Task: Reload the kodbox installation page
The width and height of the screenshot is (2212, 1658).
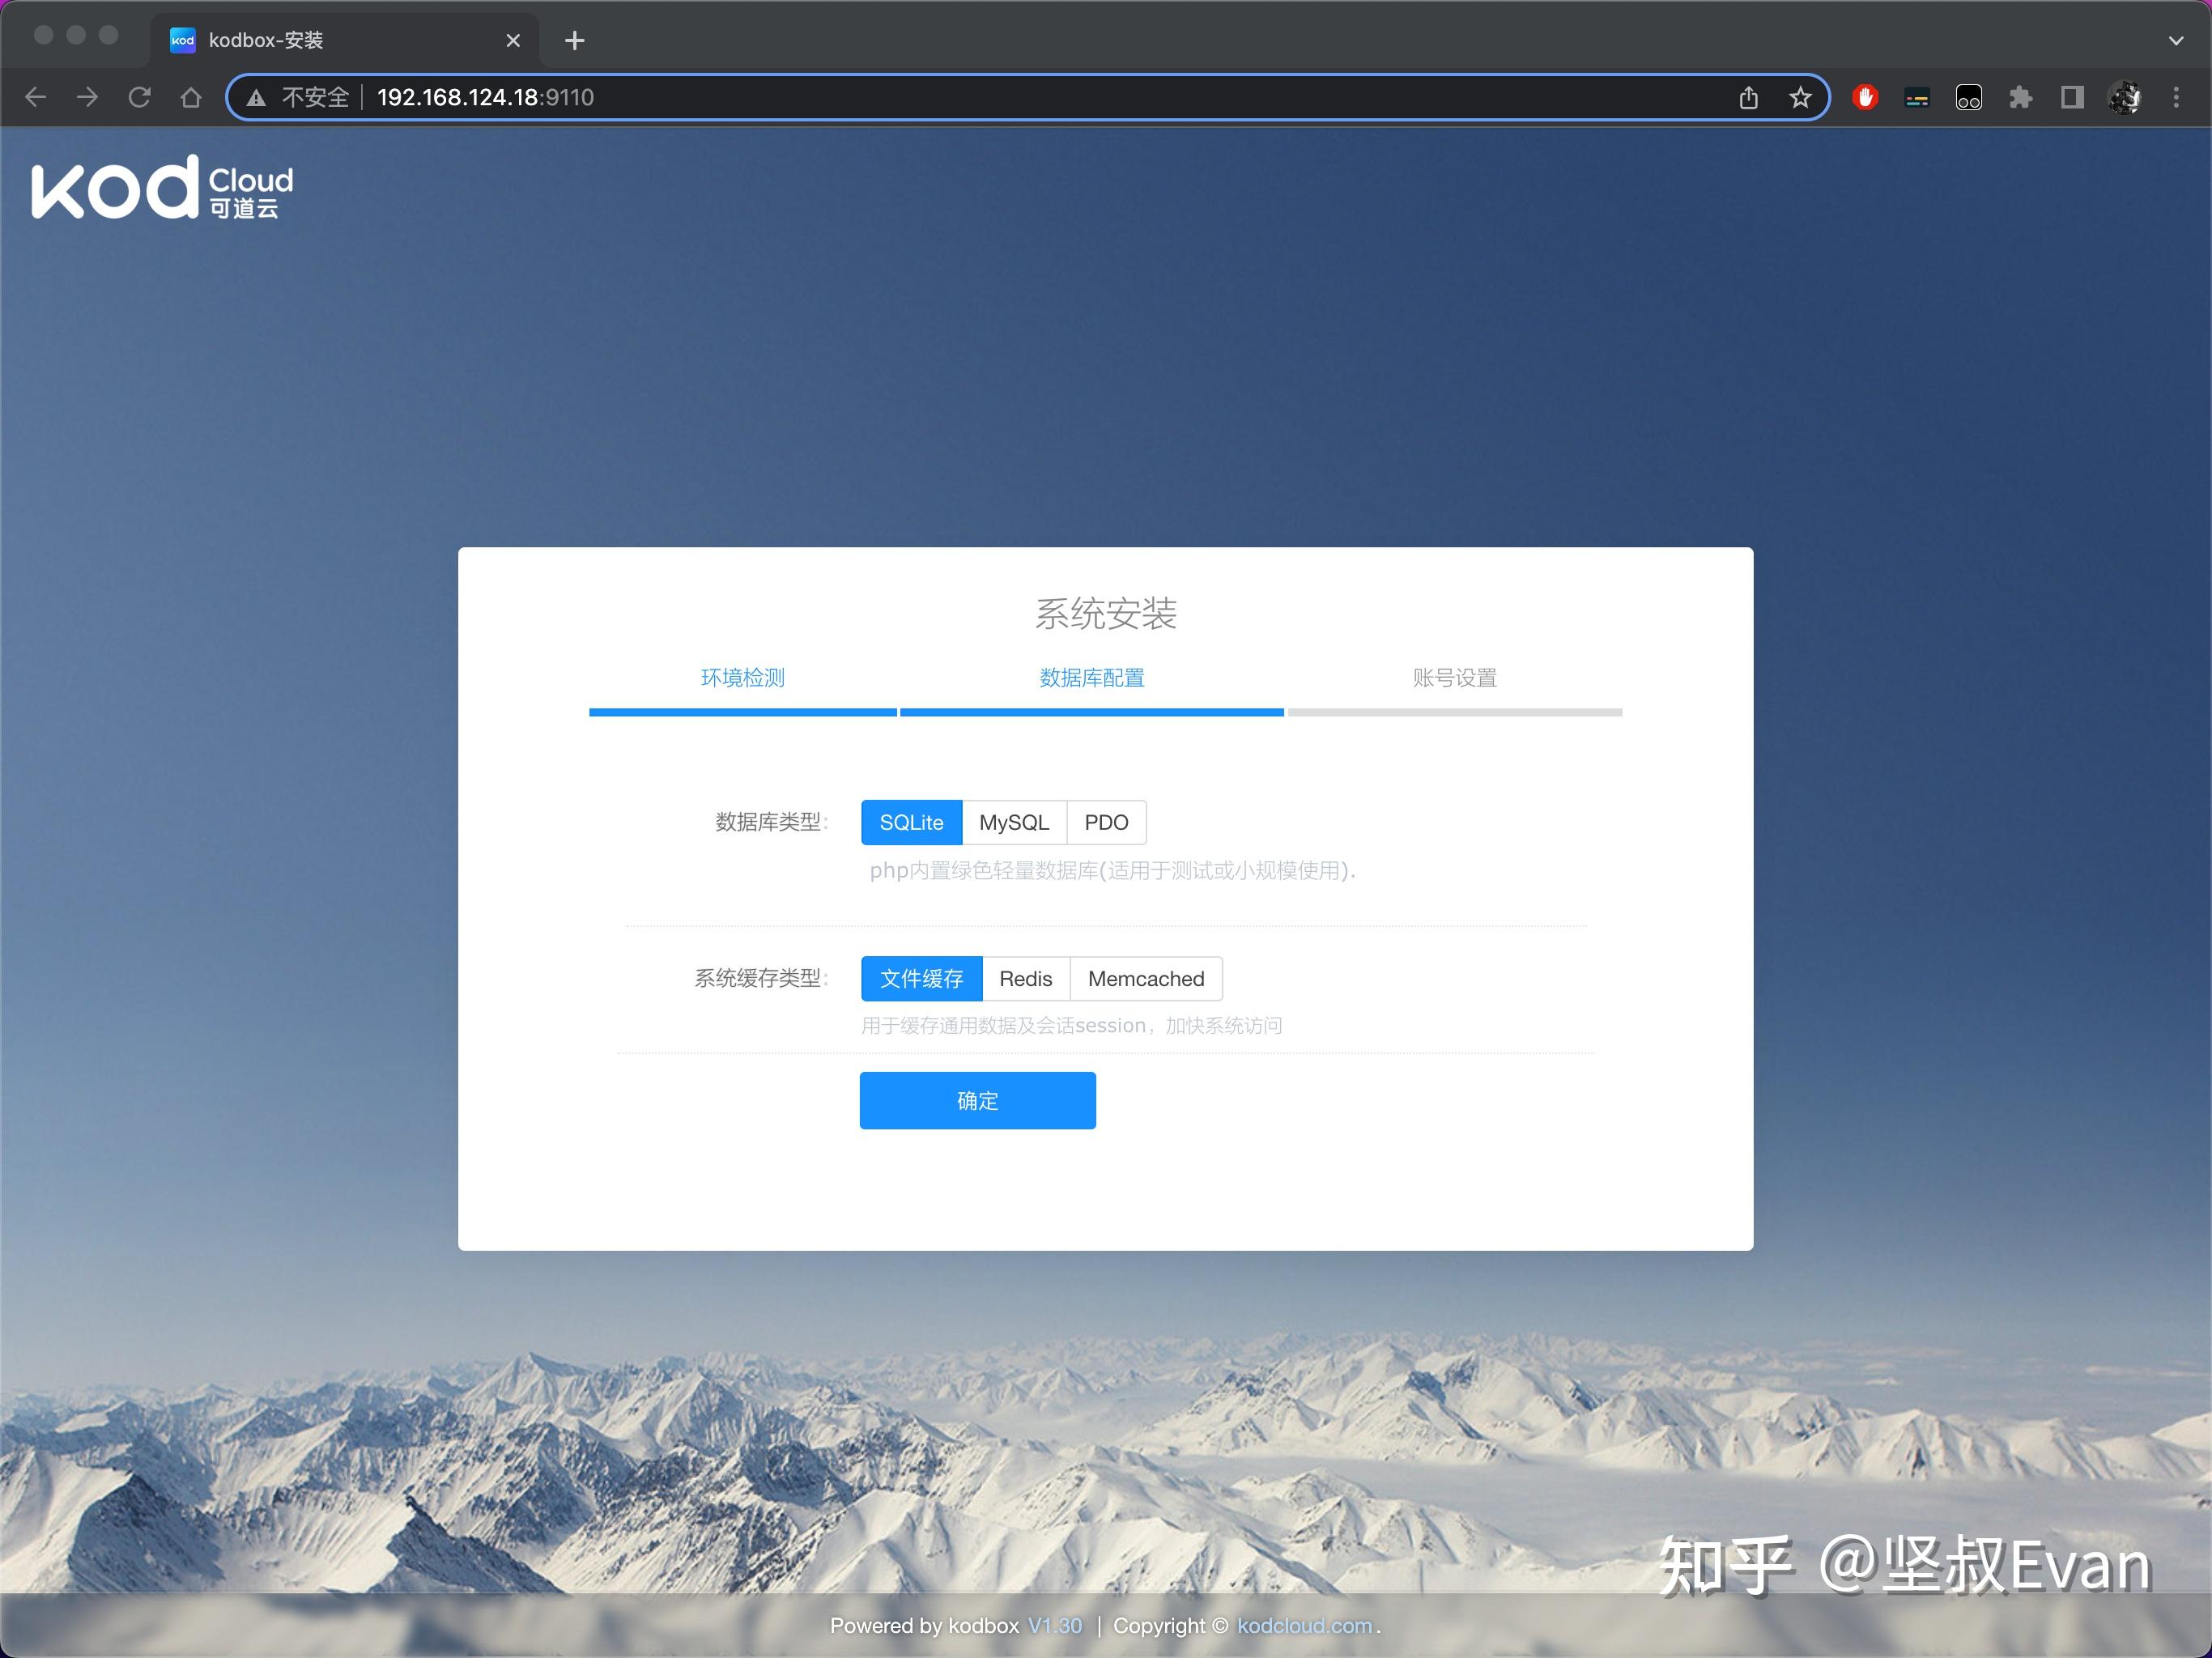Action: pyautogui.click(x=140, y=97)
